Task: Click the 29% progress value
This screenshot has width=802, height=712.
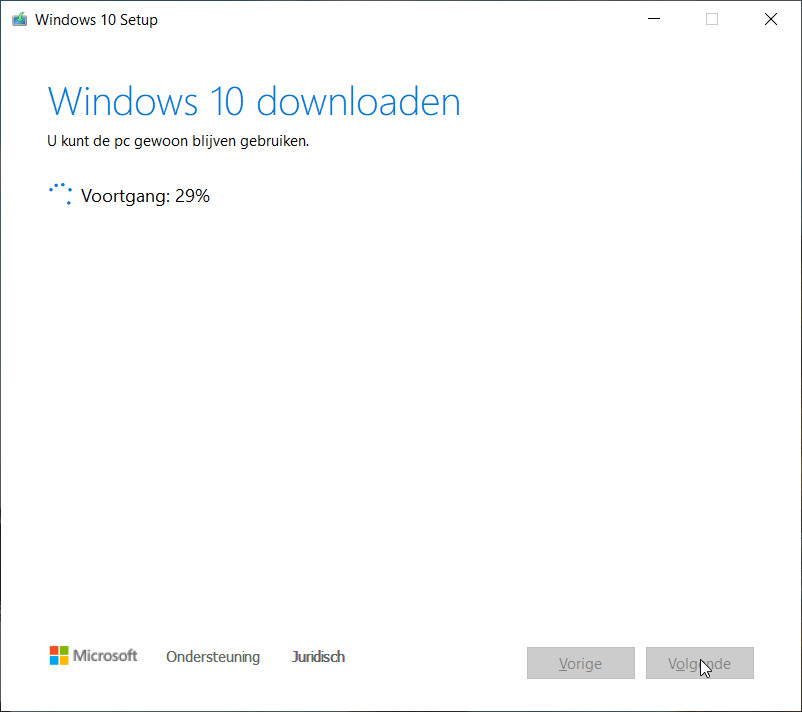Action: click(192, 196)
